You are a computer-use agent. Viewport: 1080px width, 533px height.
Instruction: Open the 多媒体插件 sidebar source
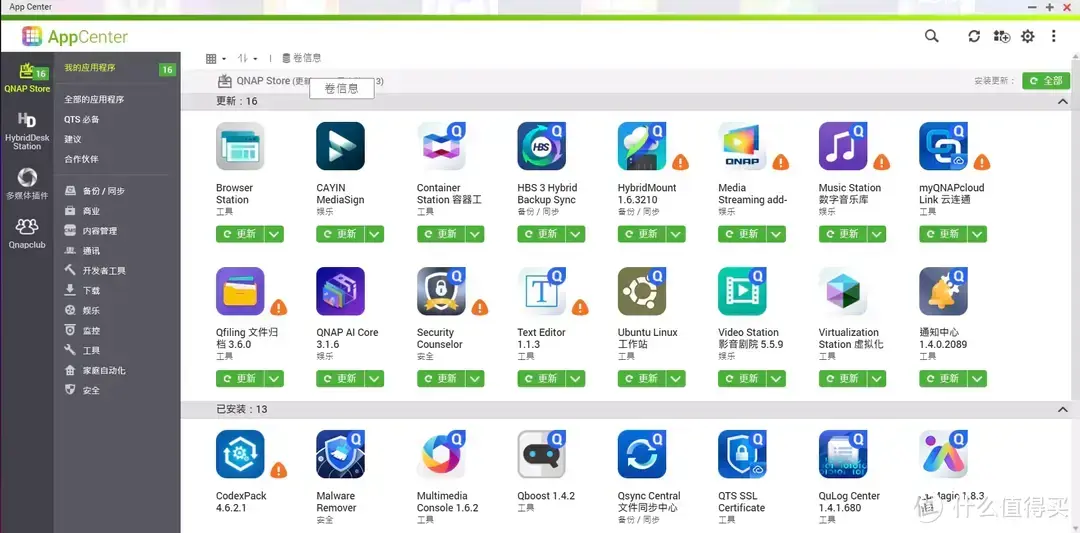(27, 183)
